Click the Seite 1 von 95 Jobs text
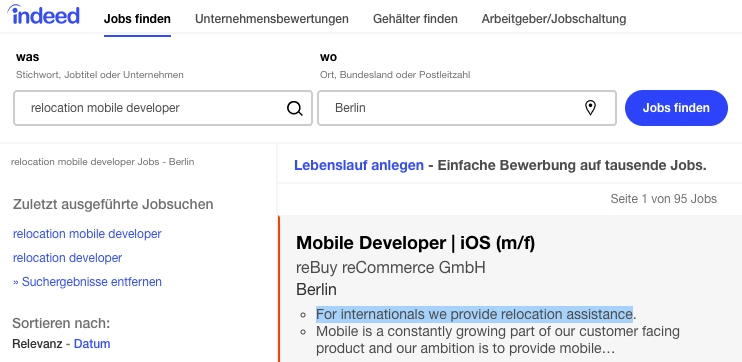 (663, 199)
